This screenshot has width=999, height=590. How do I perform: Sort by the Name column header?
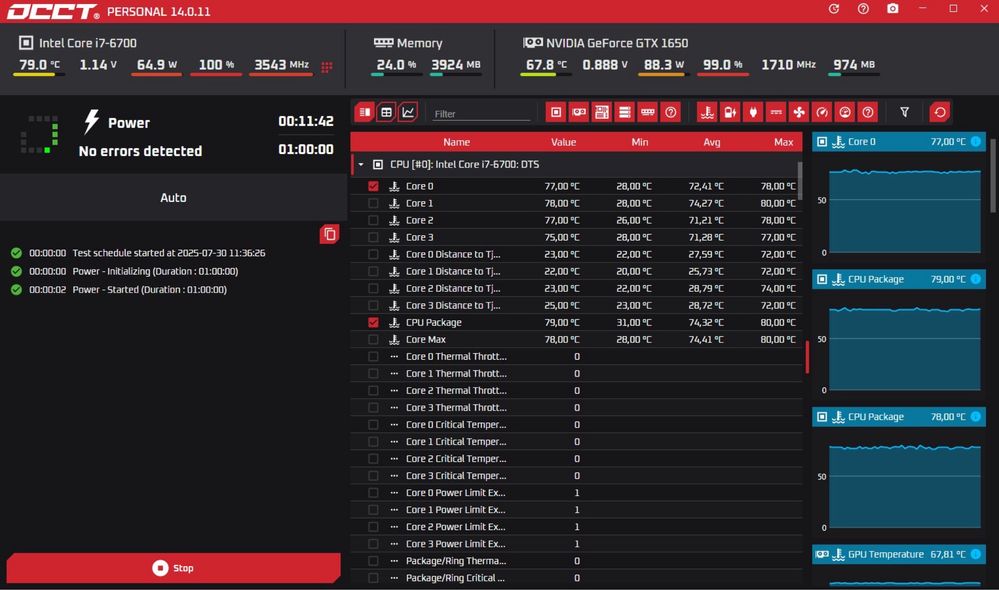(x=456, y=142)
